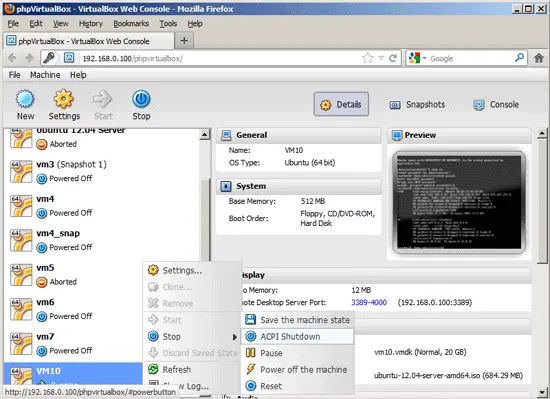Open Settings from the toolbar gear icon
Viewport: 550px width, 399px height.
(x=63, y=99)
